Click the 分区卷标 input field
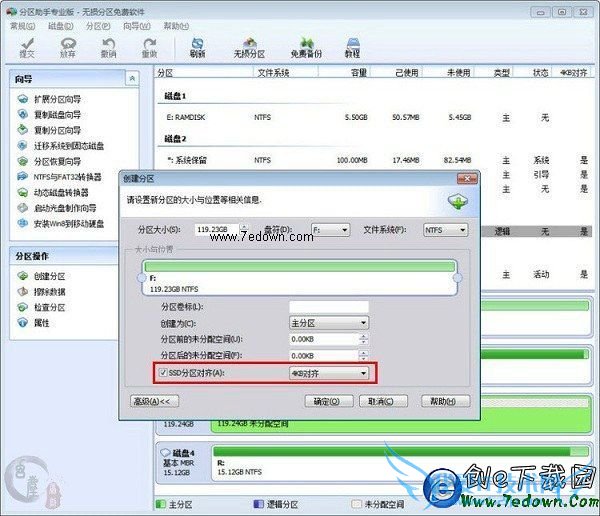 tap(329, 307)
